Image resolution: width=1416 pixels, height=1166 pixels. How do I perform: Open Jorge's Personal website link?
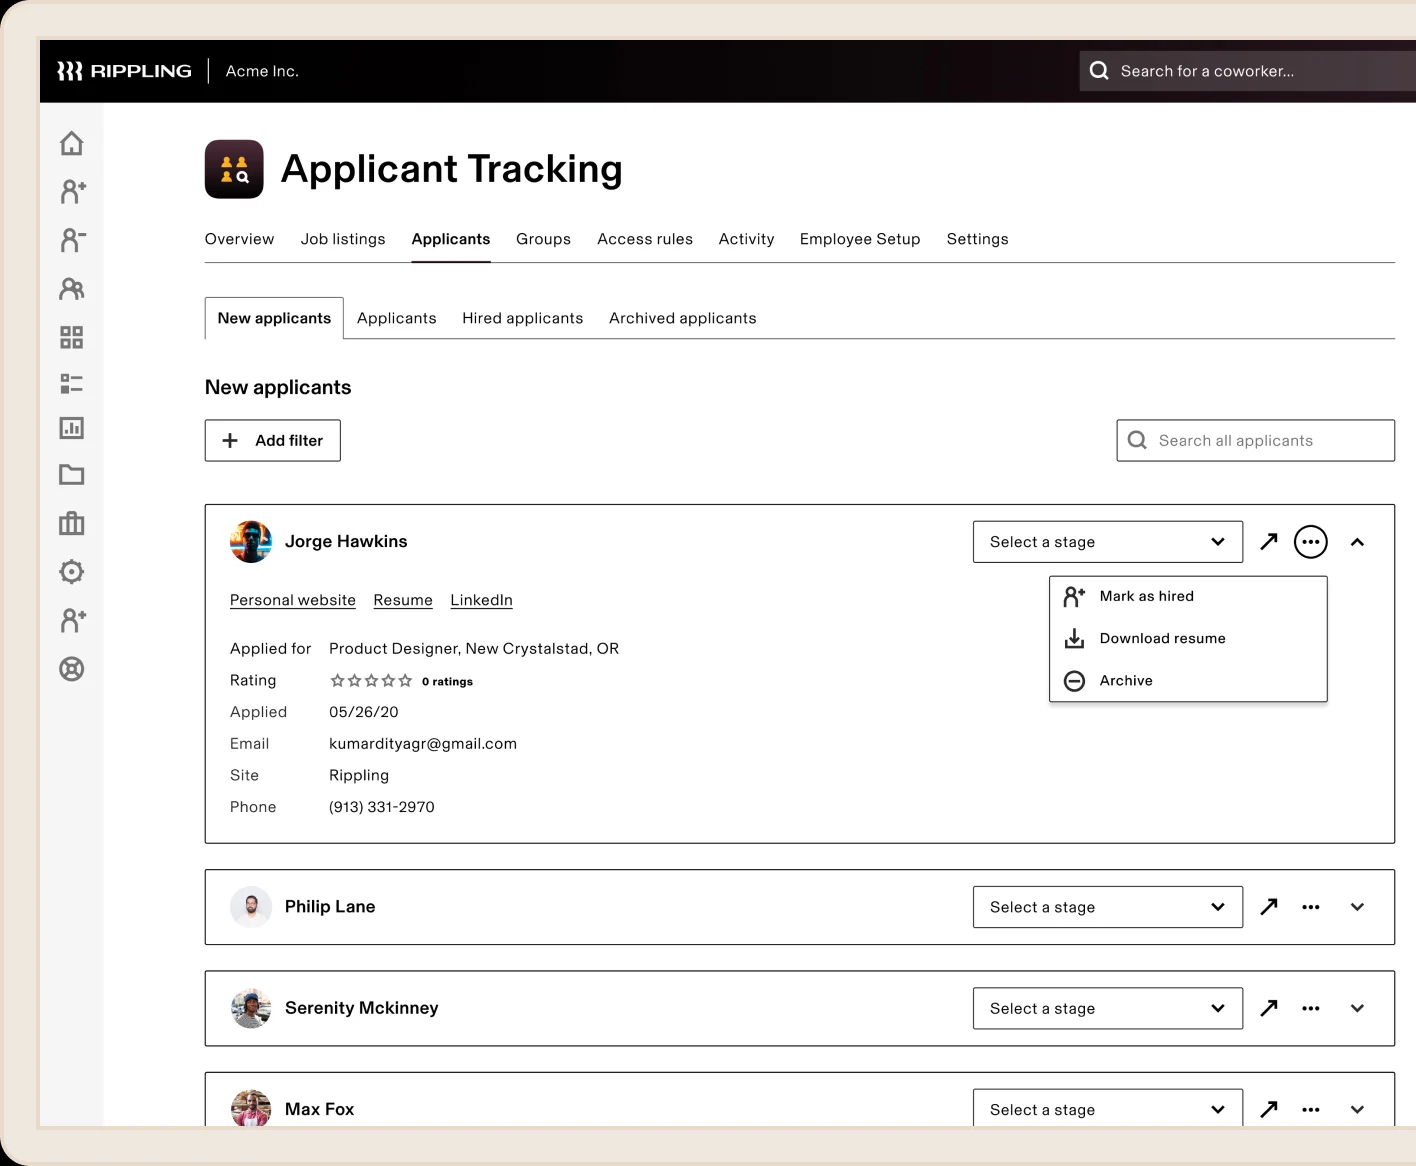pyautogui.click(x=293, y=600)
